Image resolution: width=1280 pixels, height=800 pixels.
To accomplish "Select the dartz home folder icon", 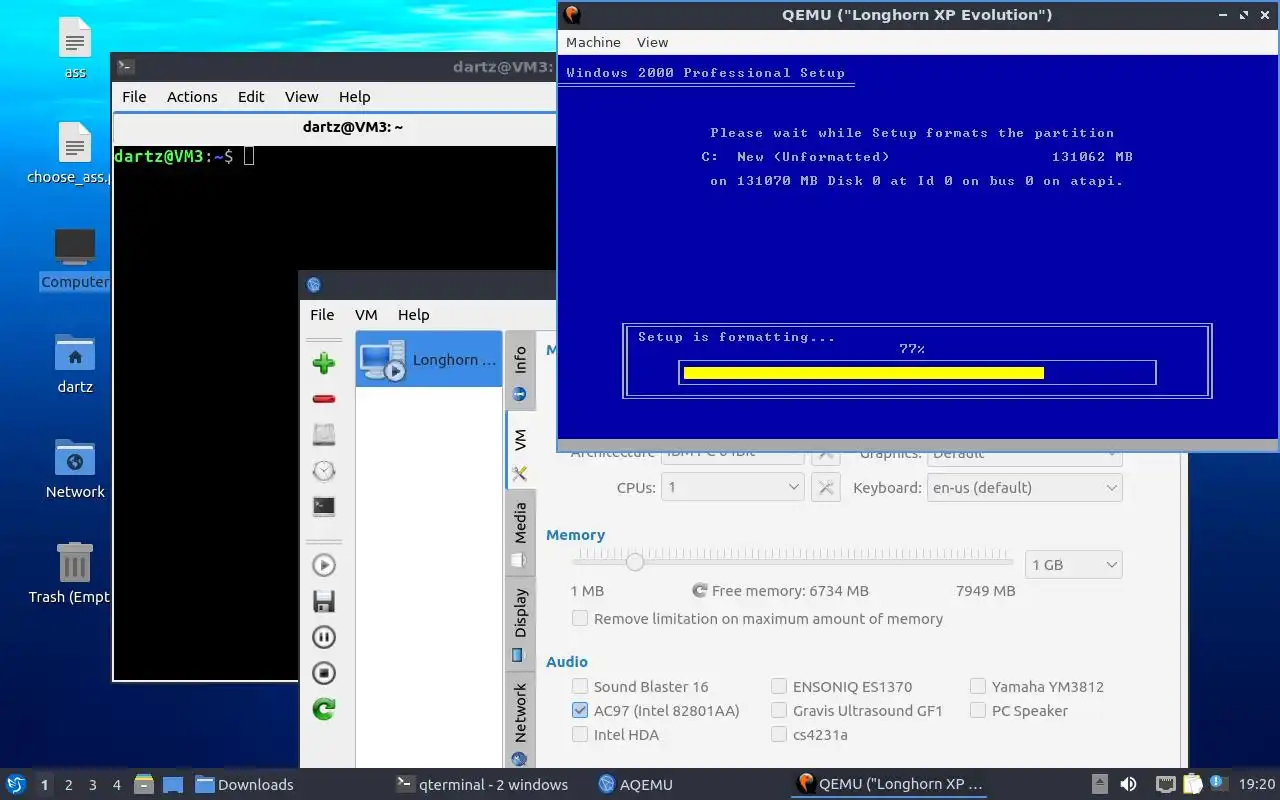I will pyautogui.click(x=75, y=363).
